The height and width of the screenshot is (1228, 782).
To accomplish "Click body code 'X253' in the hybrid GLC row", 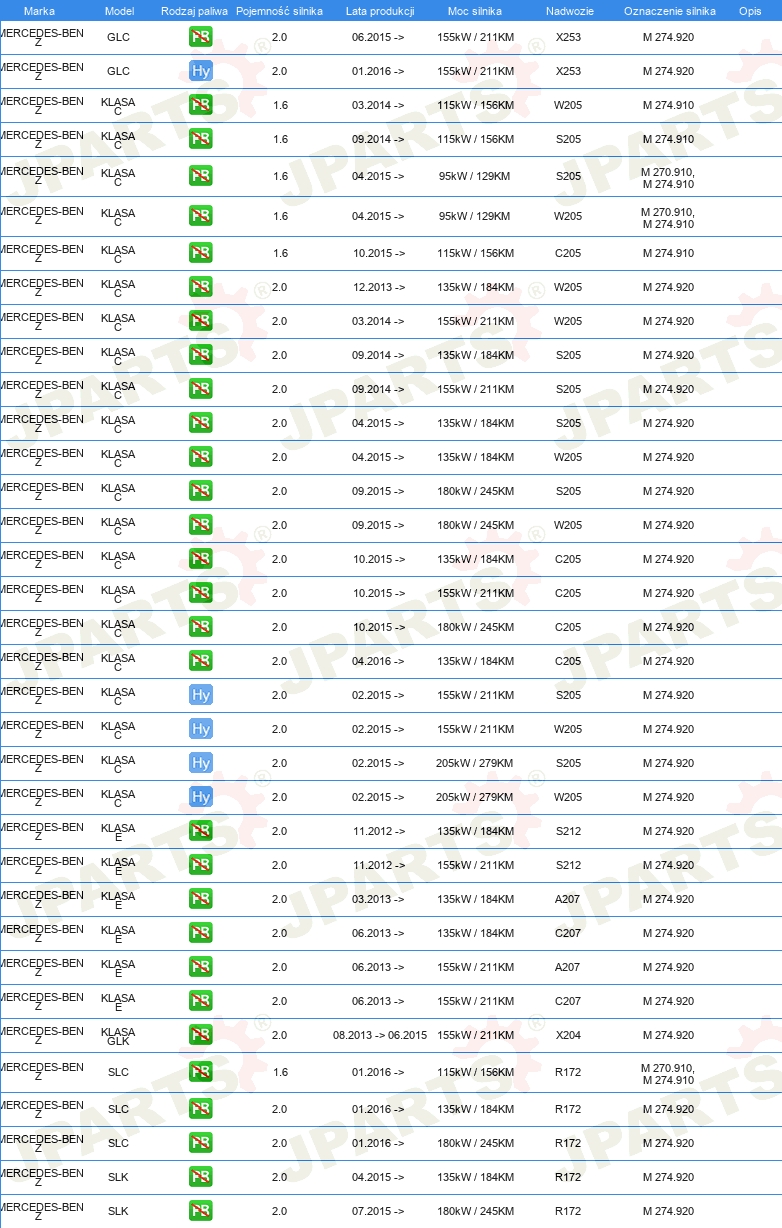I will tap(568, 72).
